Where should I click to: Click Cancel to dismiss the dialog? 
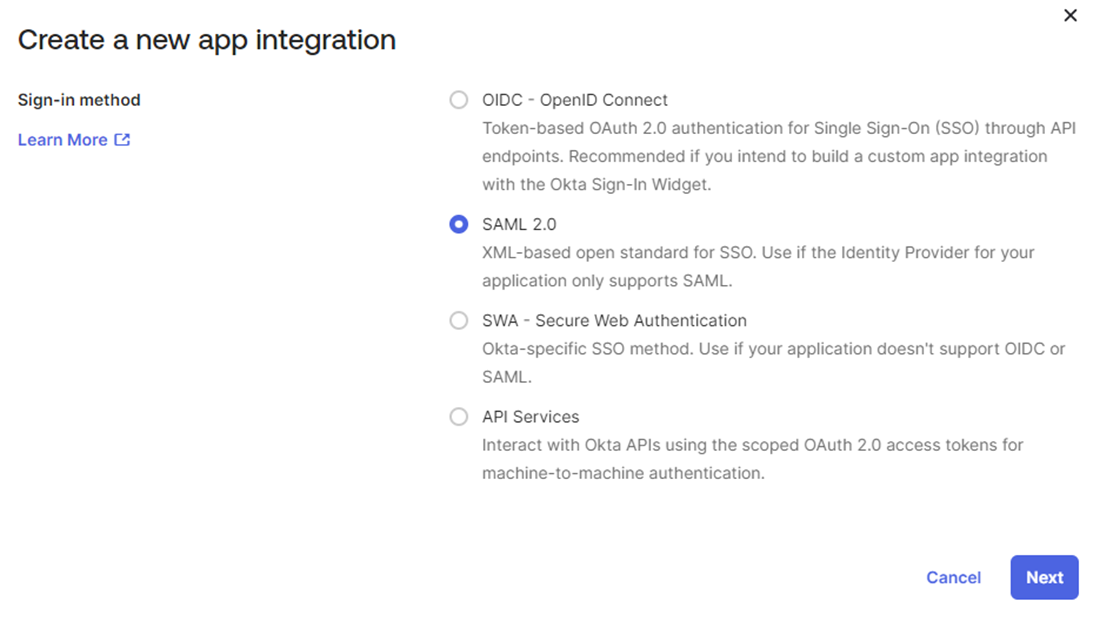coord(953,577)
